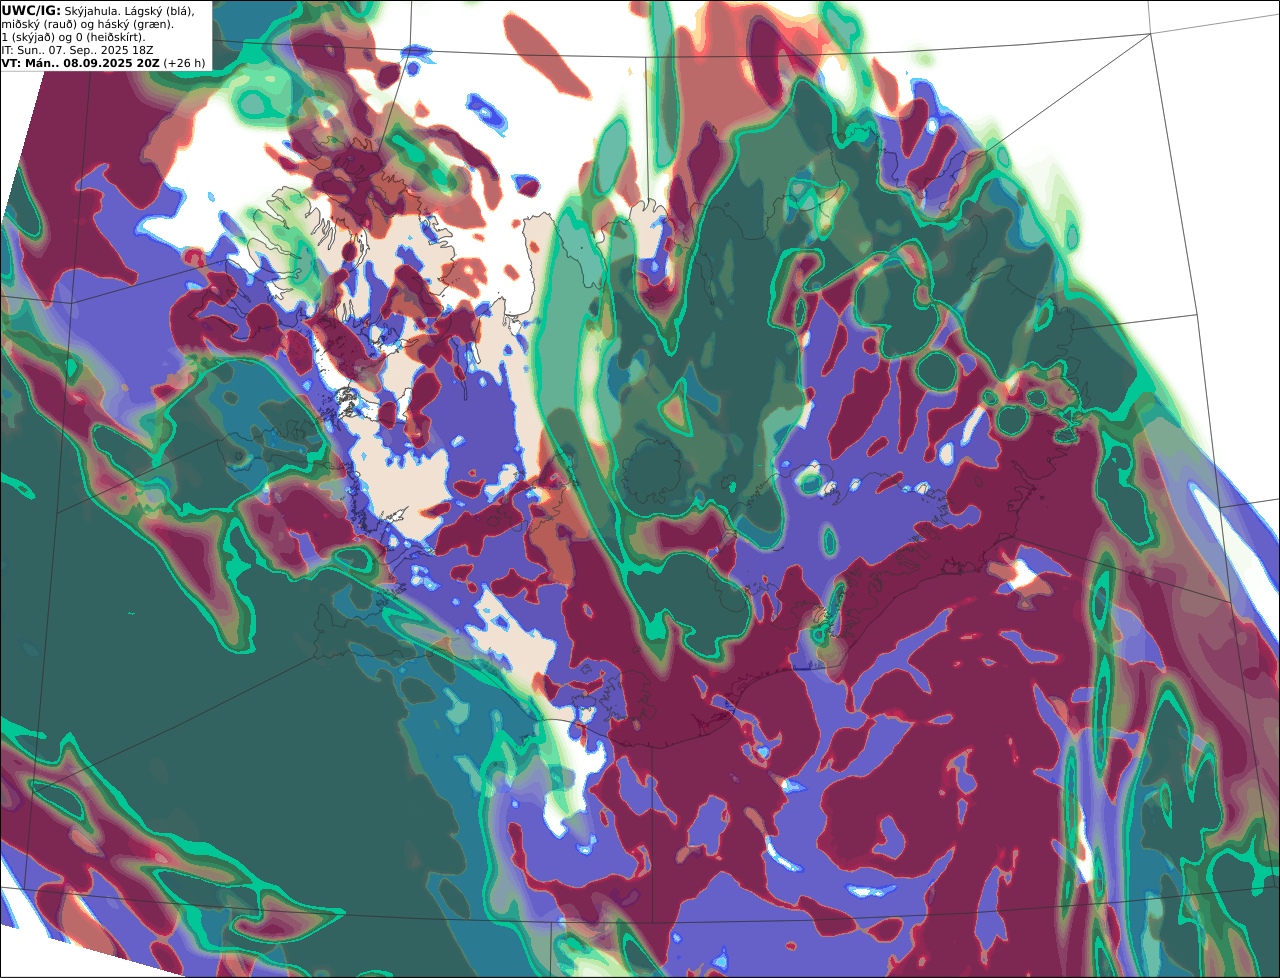Click the "(+26 h)" forecast offset
1280x978 pixels.
[x=185, y=63]
